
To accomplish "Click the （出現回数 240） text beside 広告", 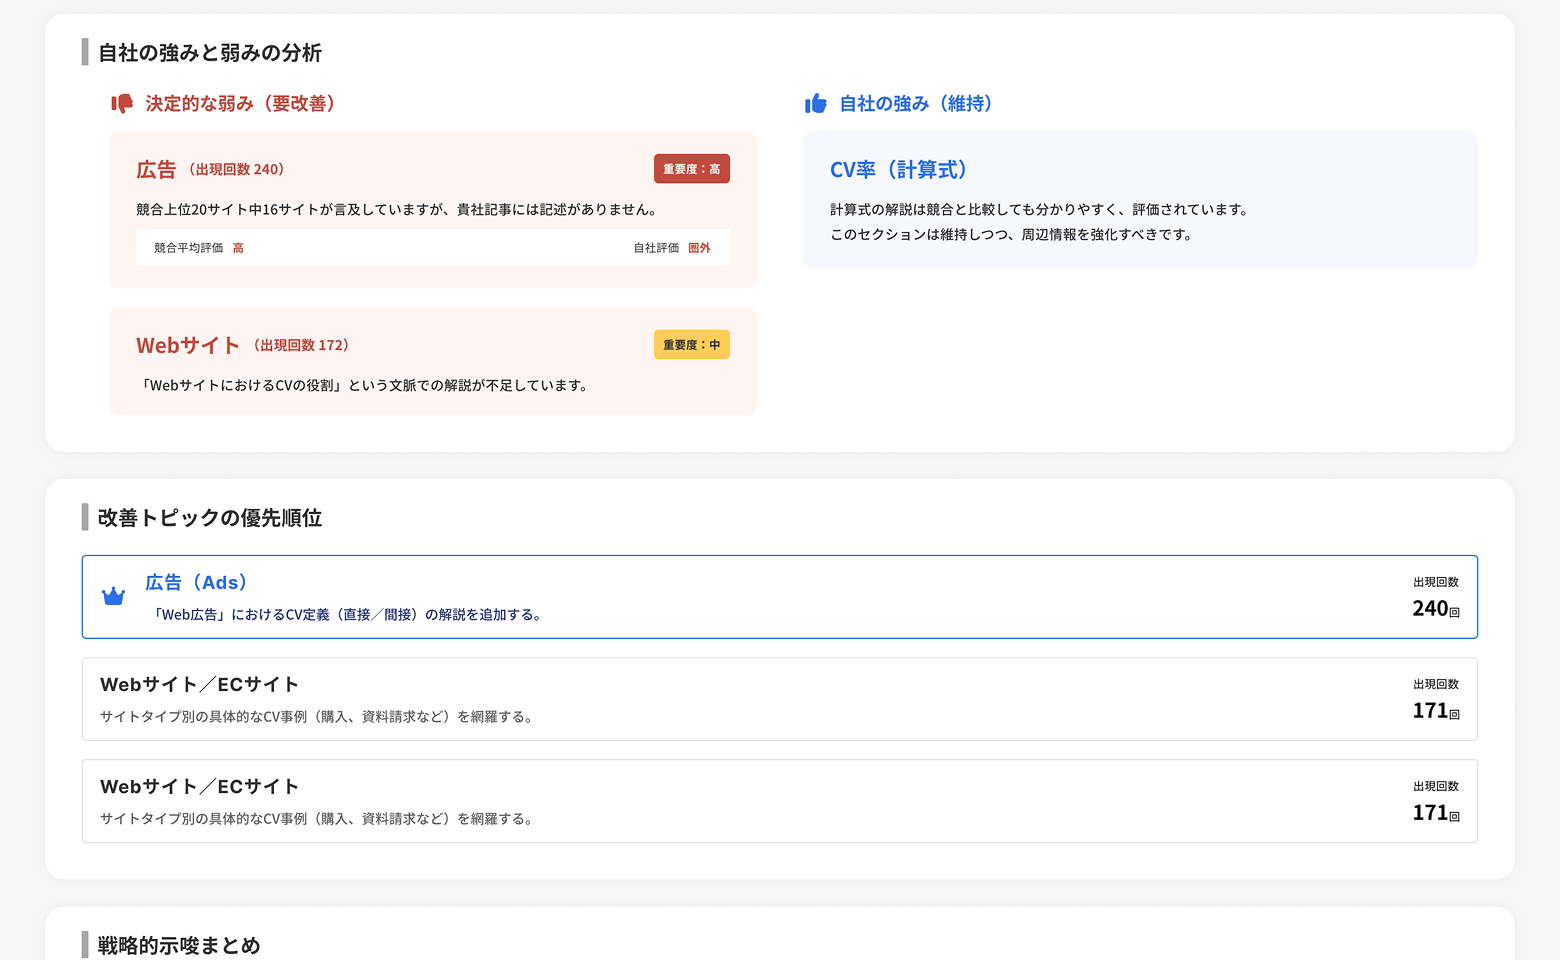I will click(237, 170).
